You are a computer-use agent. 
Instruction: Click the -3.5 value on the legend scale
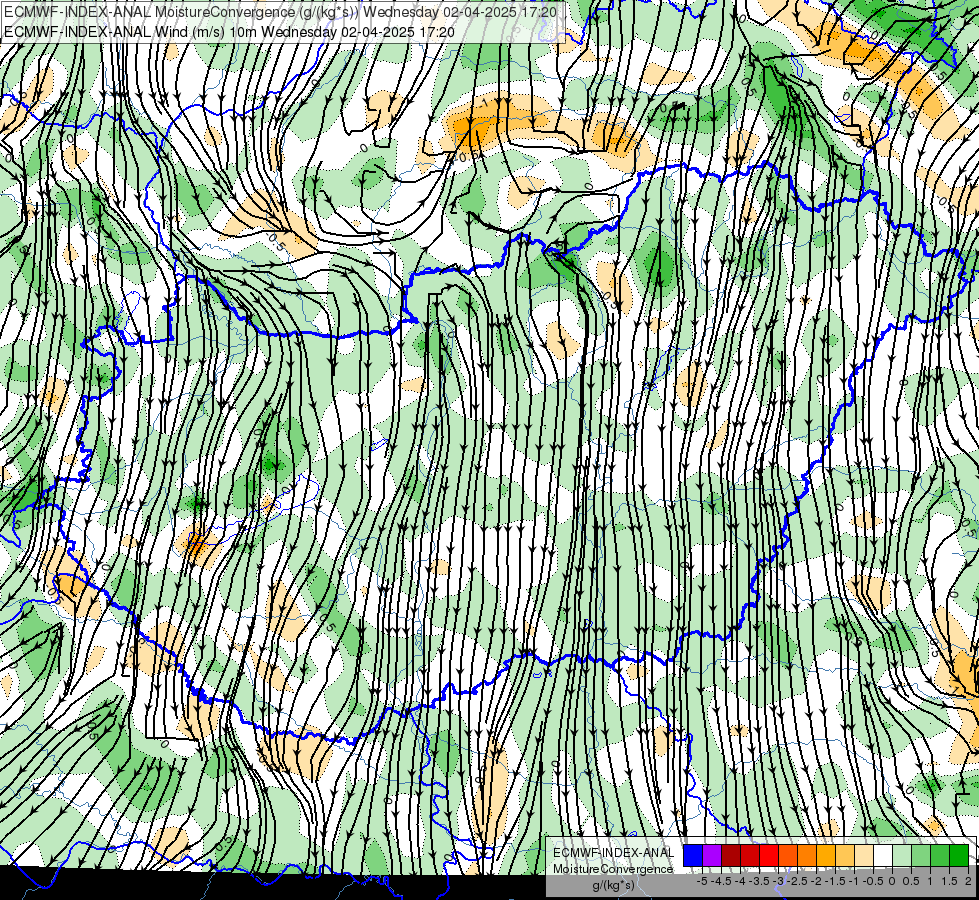coord(759,881)
